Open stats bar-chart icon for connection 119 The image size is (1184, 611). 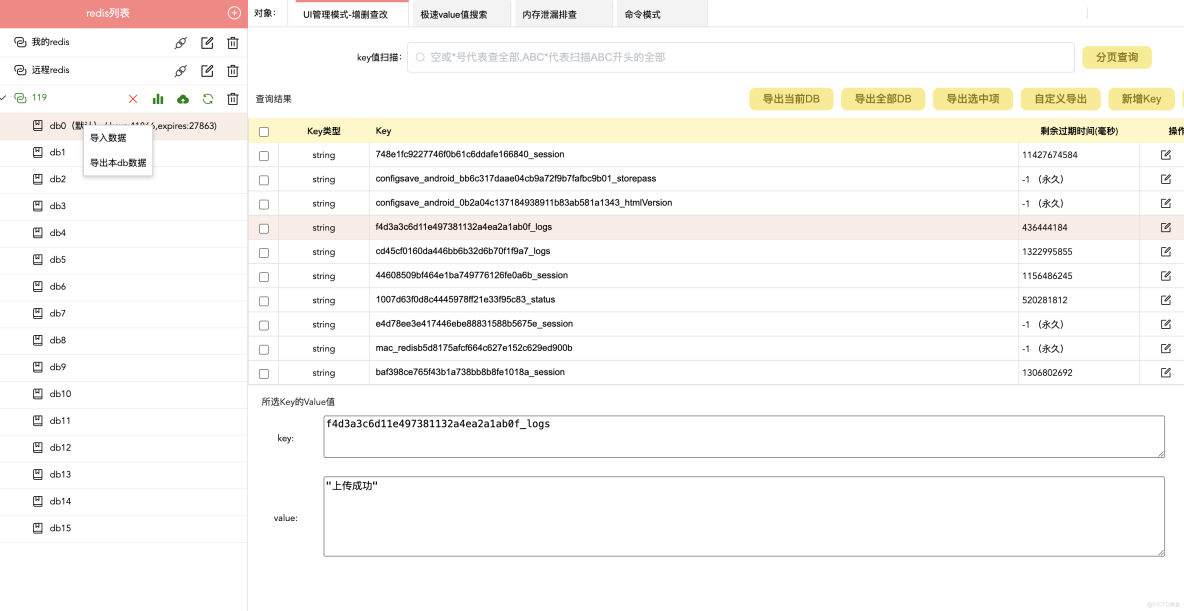click(x=158, y=98)
